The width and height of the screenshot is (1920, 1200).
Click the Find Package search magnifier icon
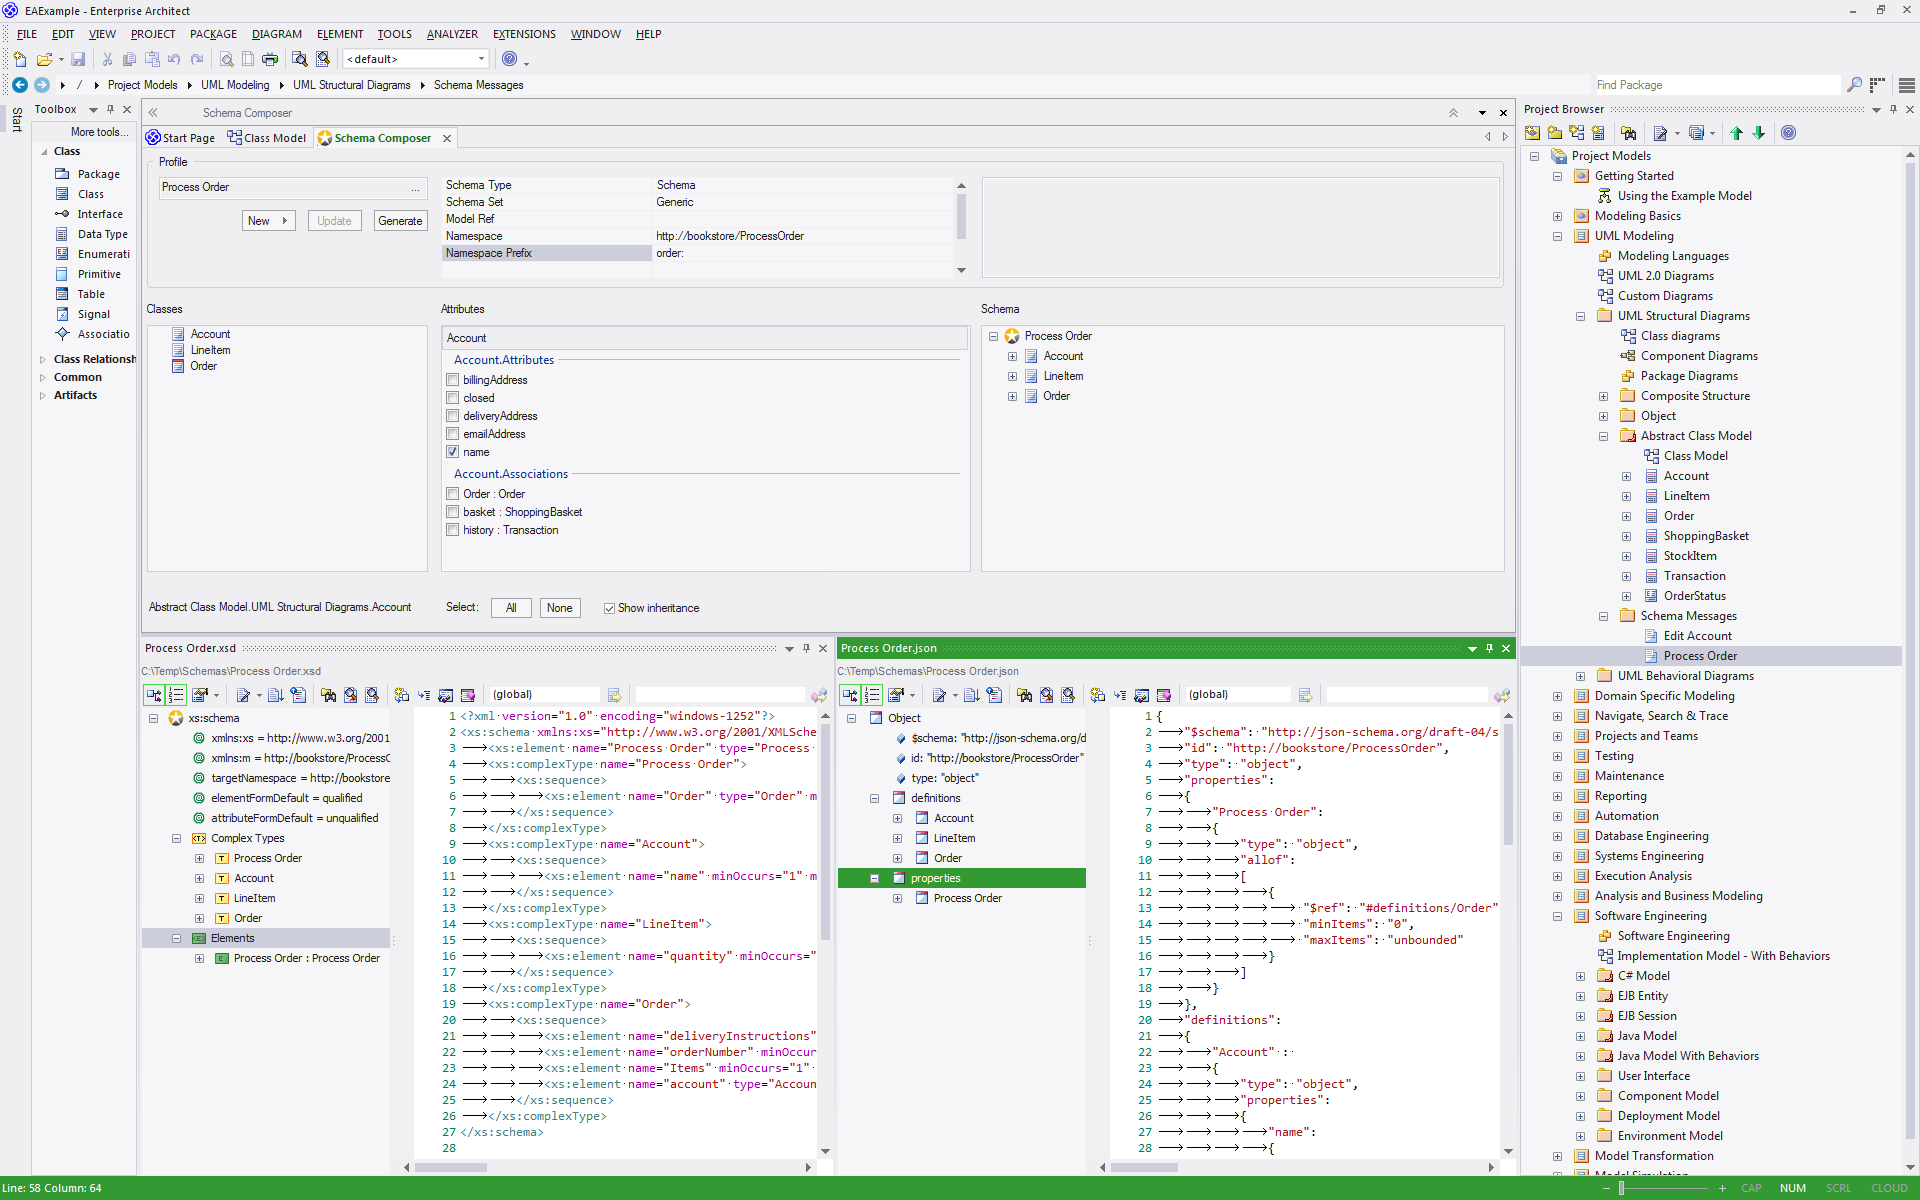click(1854, 85)
